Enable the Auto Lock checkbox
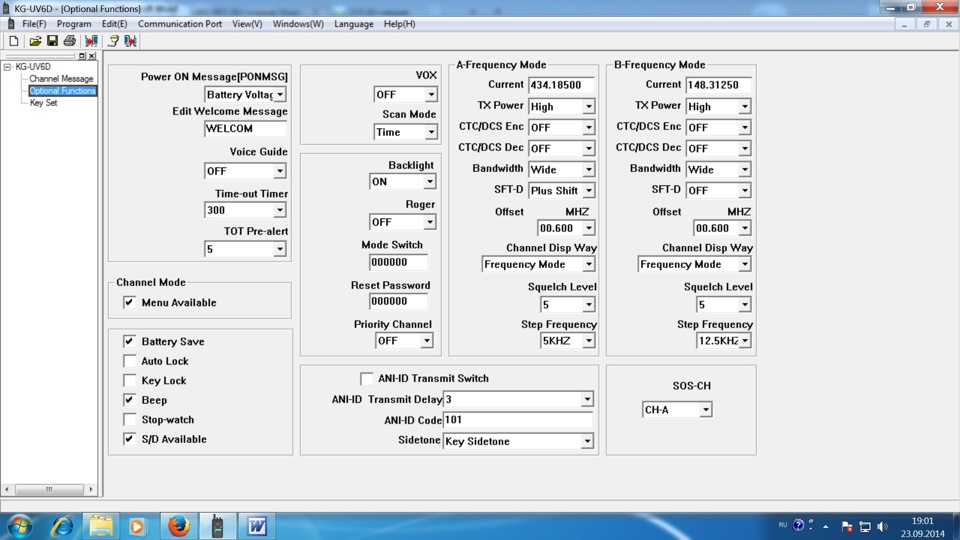 coord(129,361)
